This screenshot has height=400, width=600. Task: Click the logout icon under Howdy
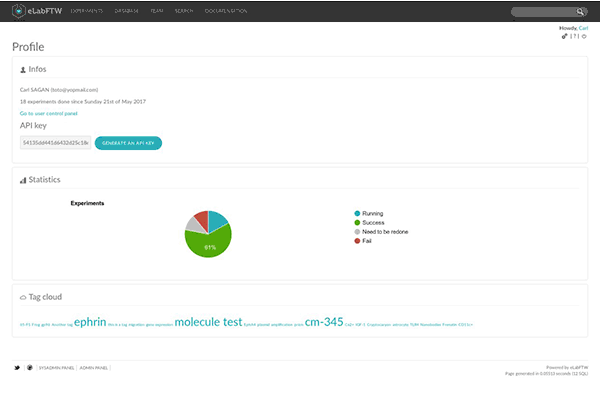tap(584, 36)
